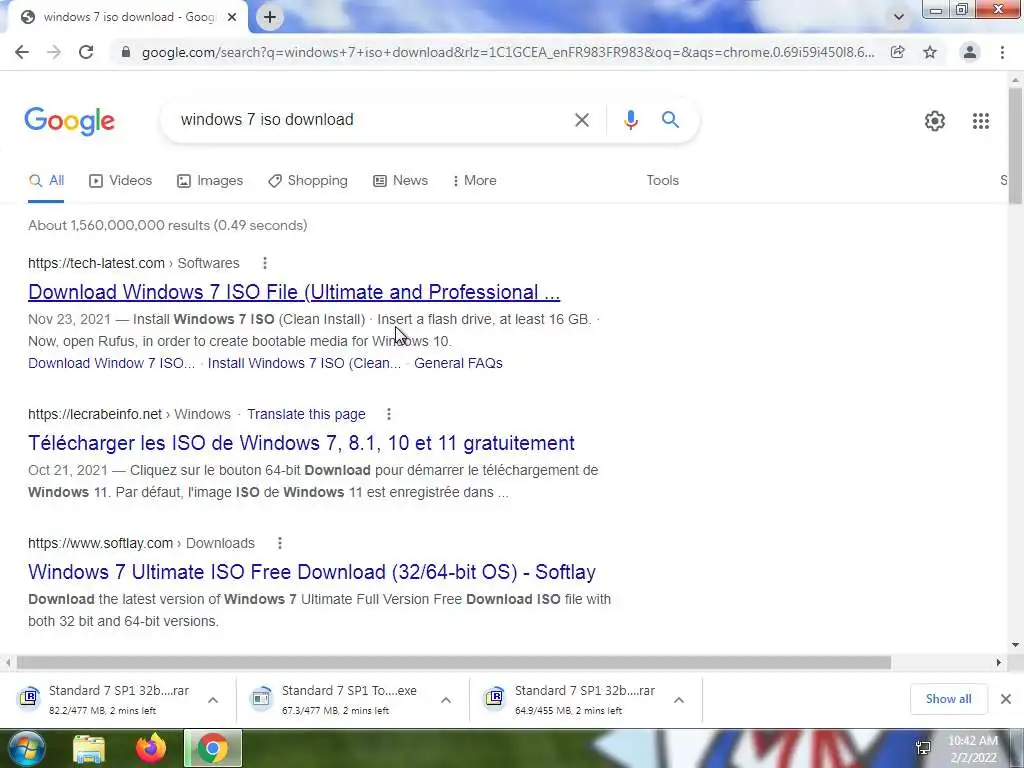Switch to News results tab
Viewport: 1024px width, 768px height.
pos(400,181)
